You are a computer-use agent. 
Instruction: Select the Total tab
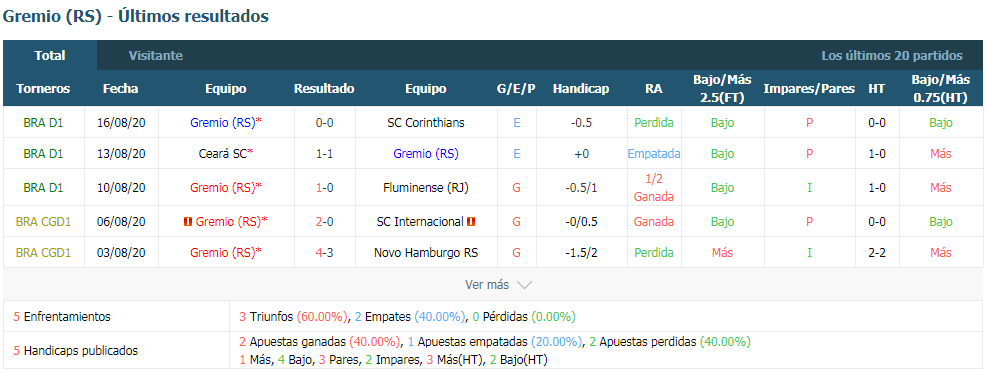point(50,55)
